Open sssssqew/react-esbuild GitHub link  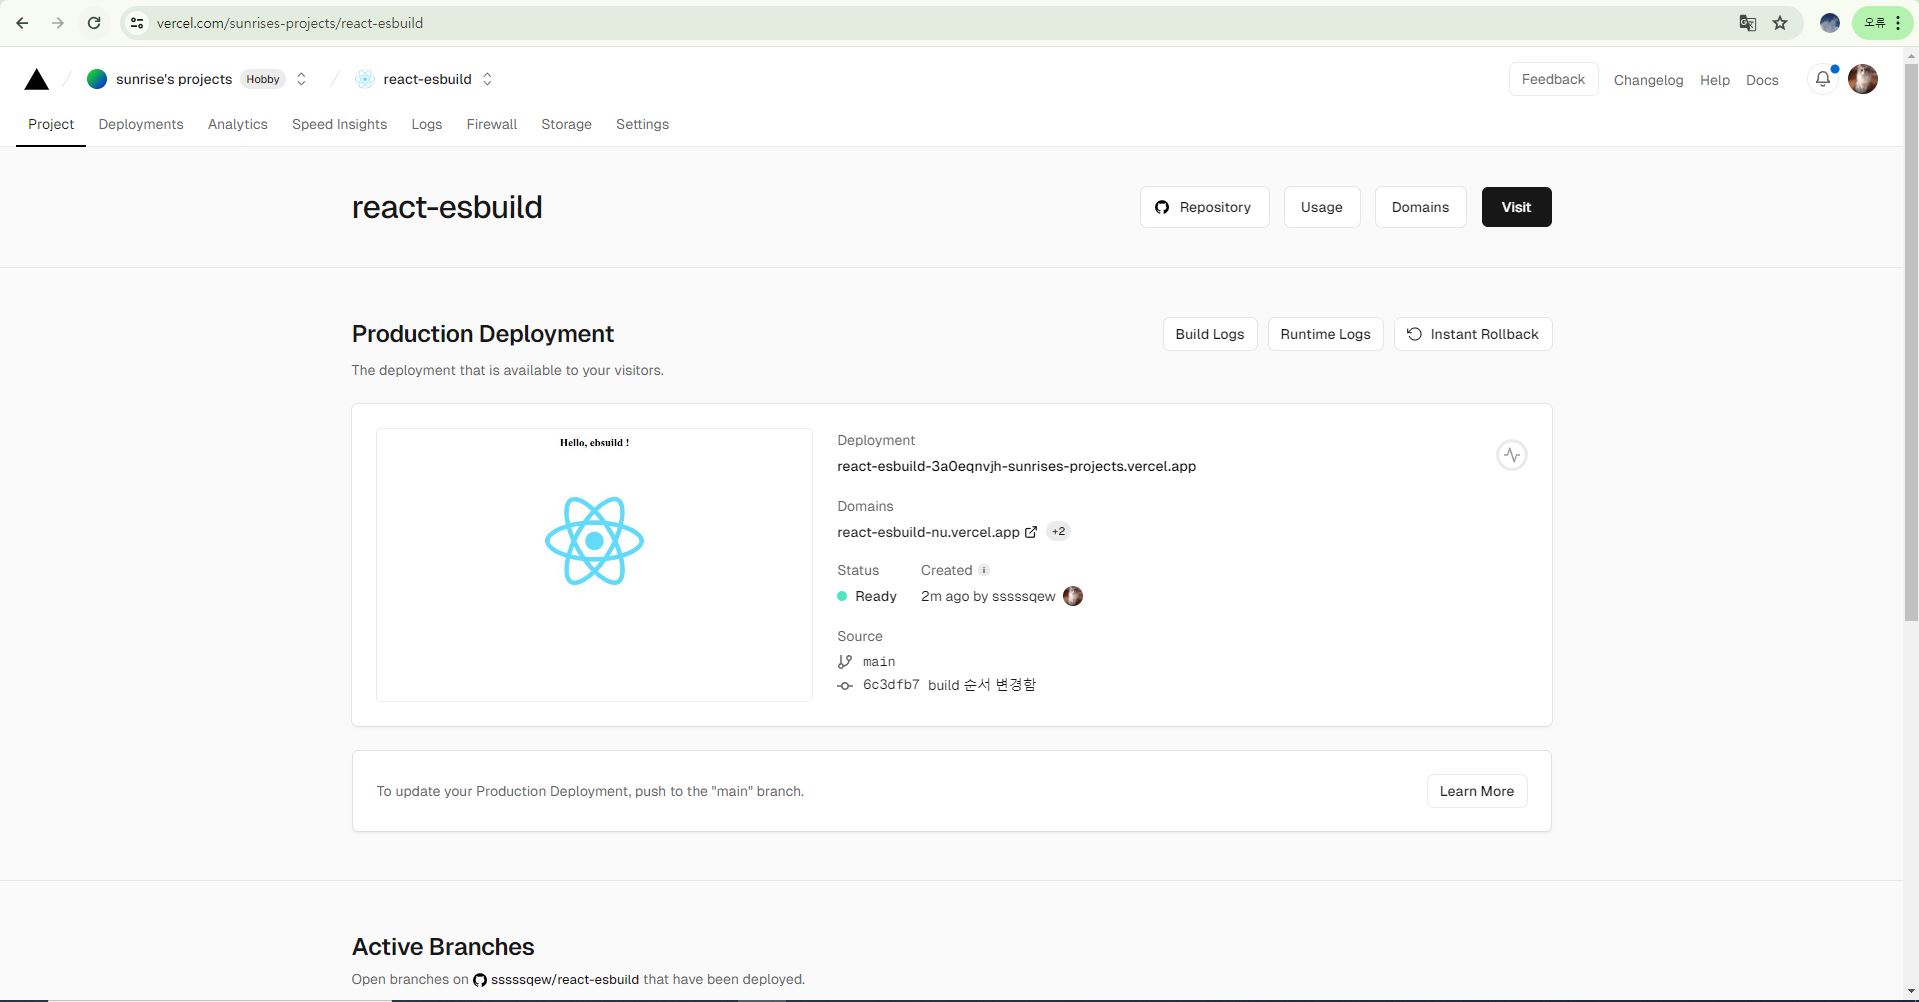[x=564, y=979]
